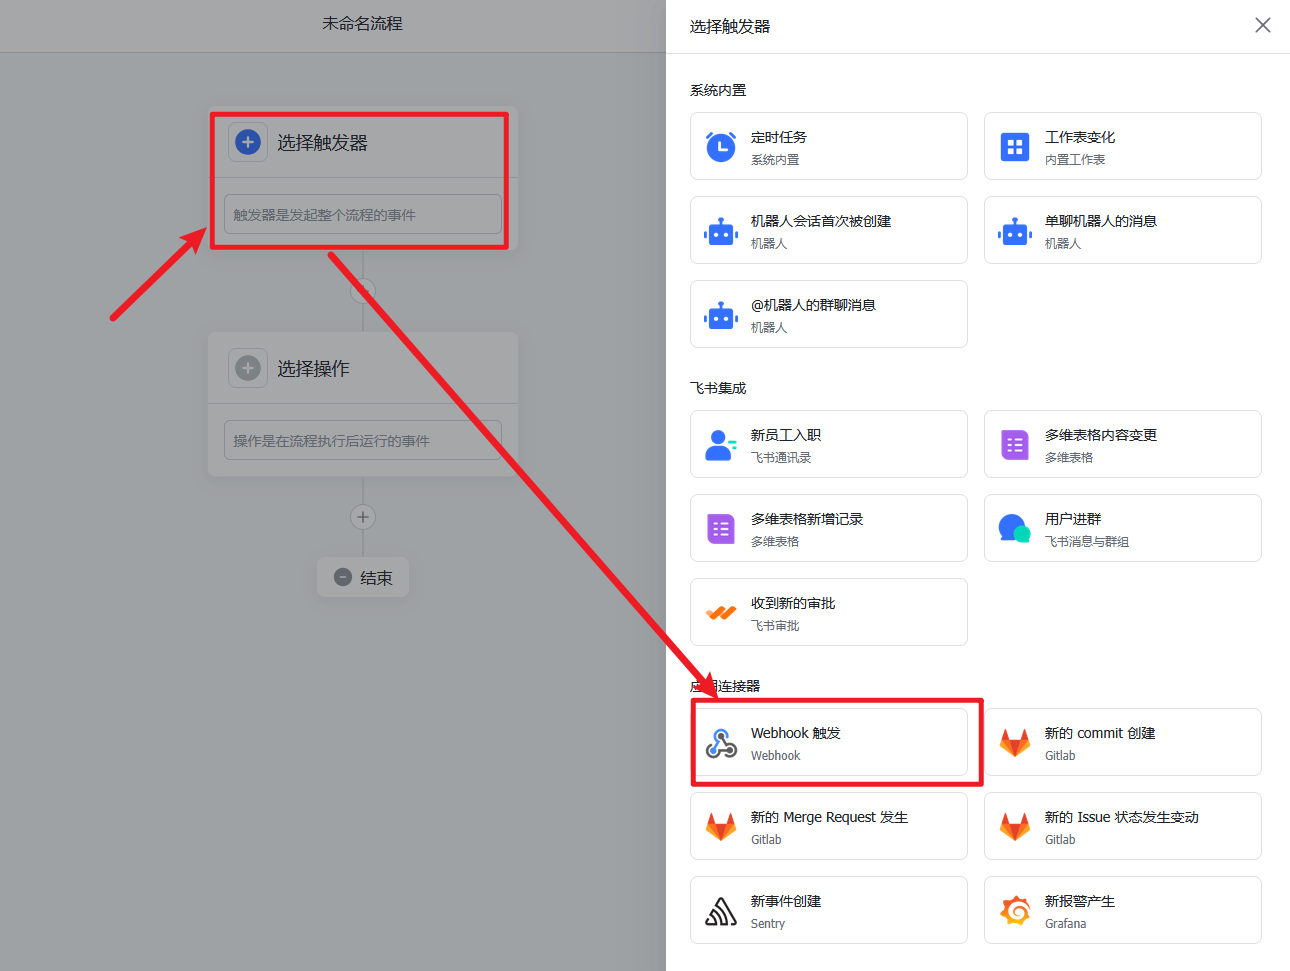Click Gitlab icon for 新的 Merge Request 发生
The image size is (1290, 971).
(x=721, y=827)
